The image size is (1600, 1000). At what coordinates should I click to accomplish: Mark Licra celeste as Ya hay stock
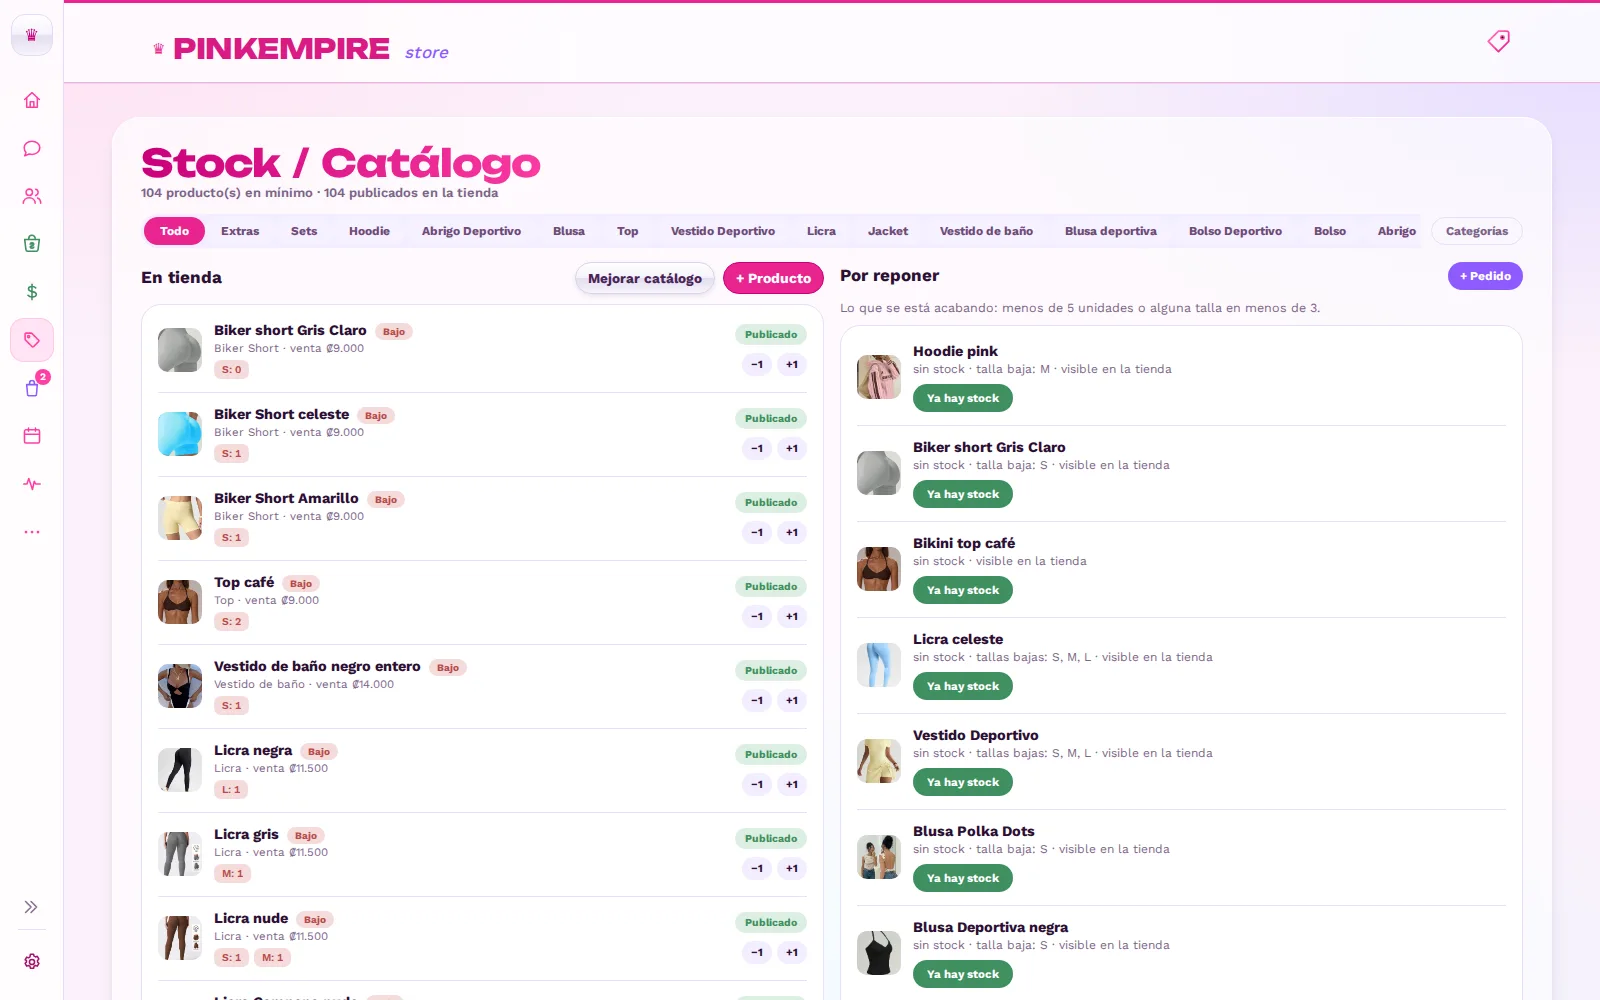coord(963,686)
